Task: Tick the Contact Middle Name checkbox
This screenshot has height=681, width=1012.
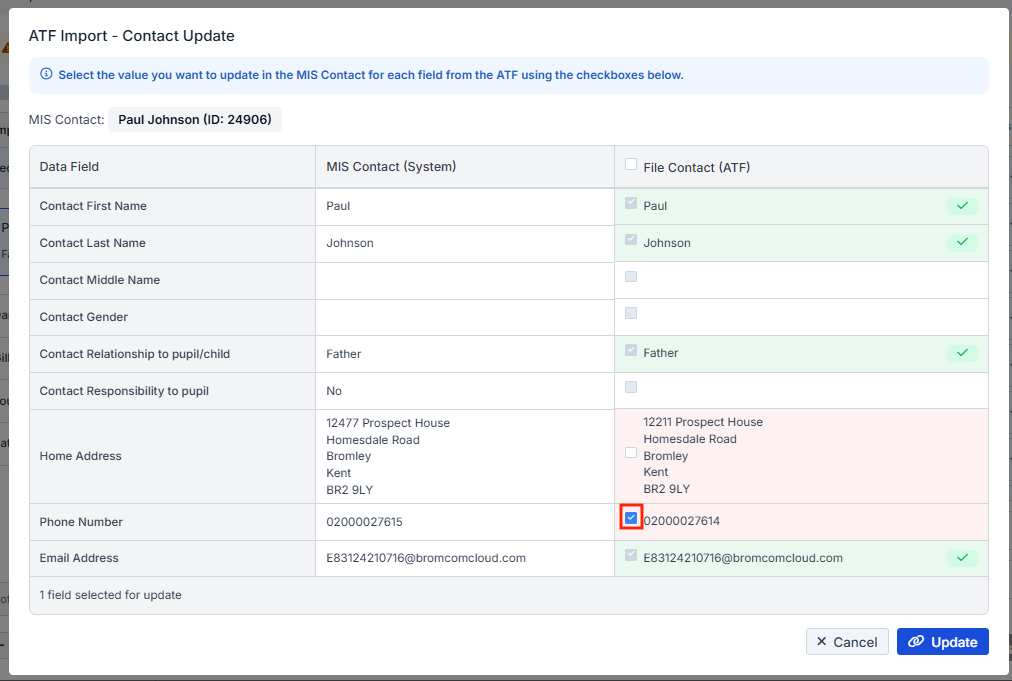Action: point(631,277)
